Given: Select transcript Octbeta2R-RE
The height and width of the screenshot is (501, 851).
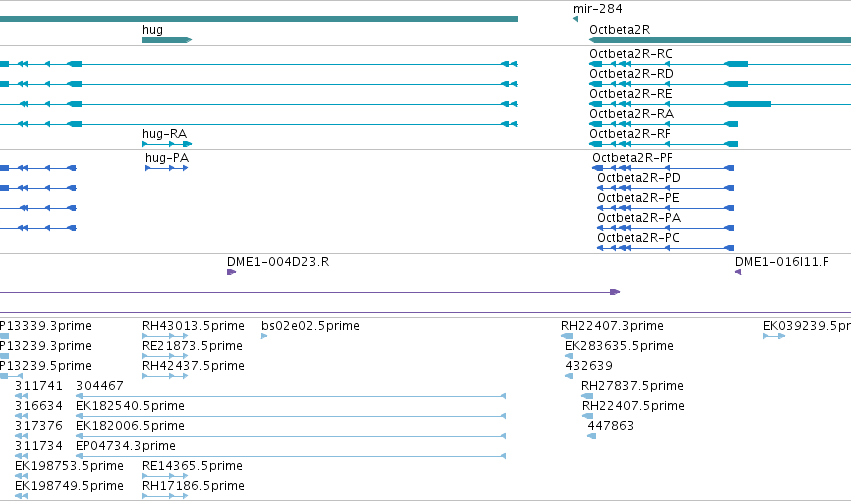Looking at the screenshot, I should (x=631, y=94).
